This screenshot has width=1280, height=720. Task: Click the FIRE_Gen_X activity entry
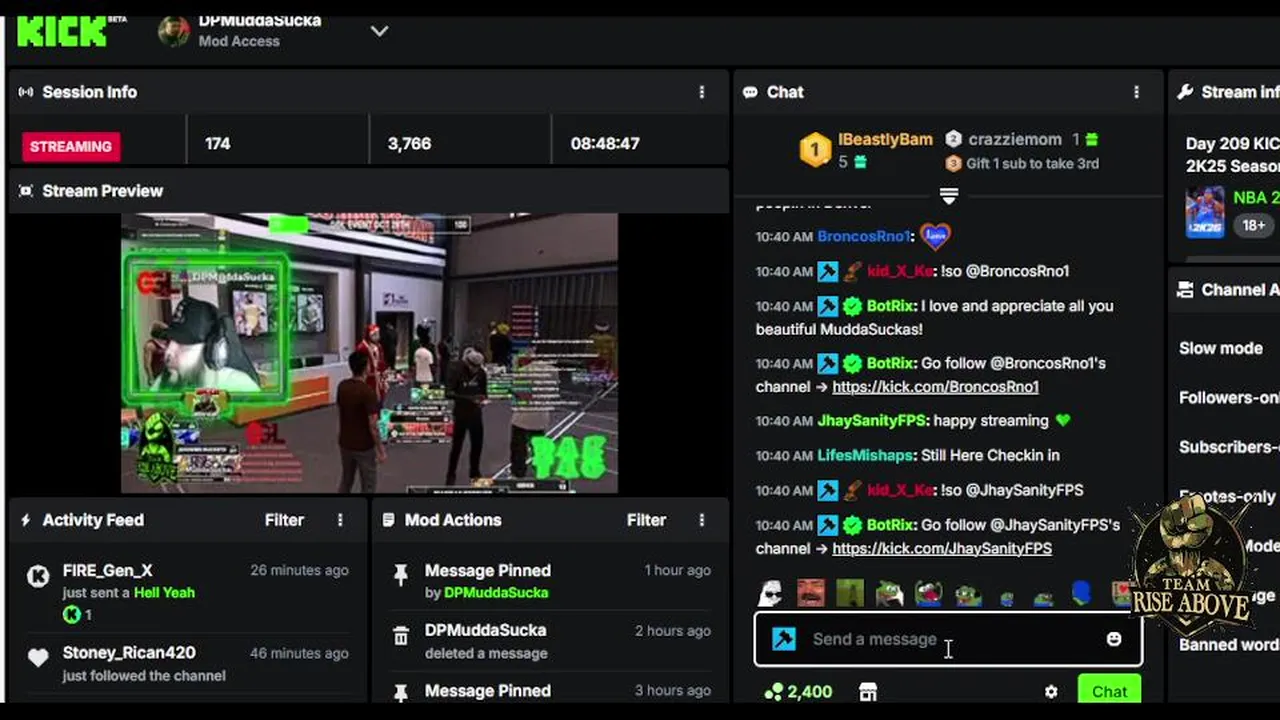point(187,592)
